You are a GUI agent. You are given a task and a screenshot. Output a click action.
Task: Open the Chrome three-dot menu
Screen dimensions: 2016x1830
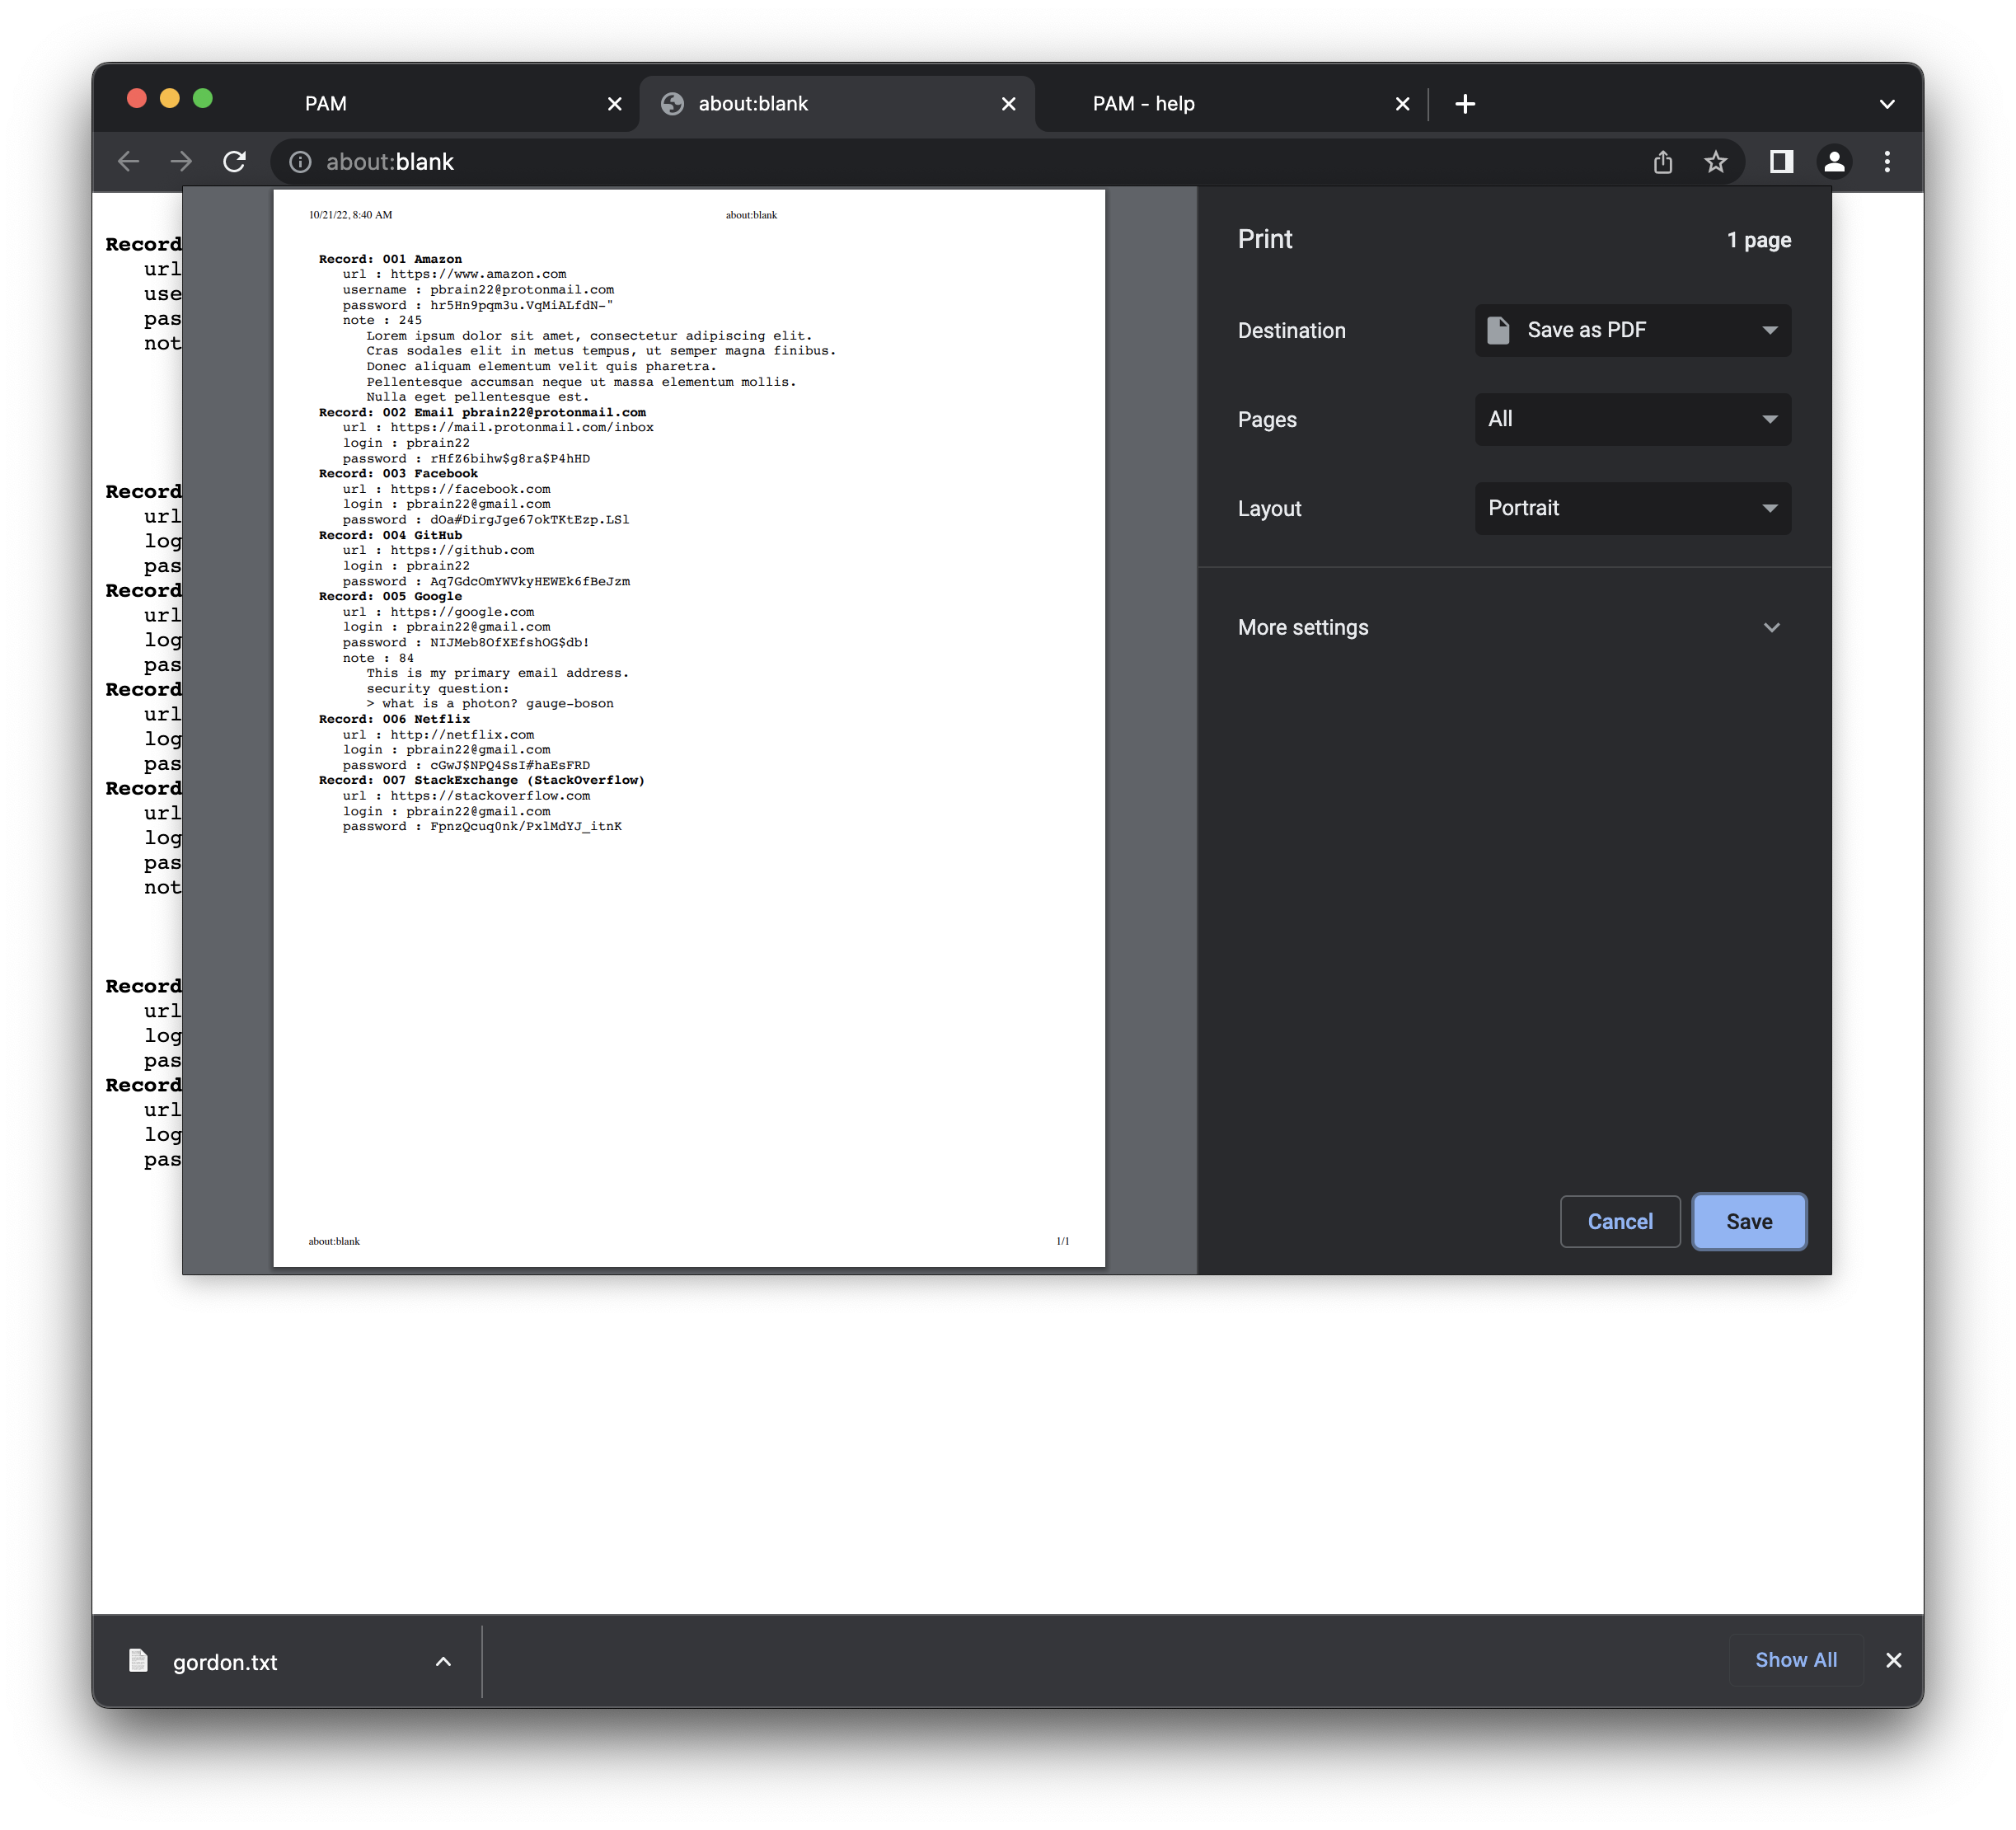[x=1887, y=162]
